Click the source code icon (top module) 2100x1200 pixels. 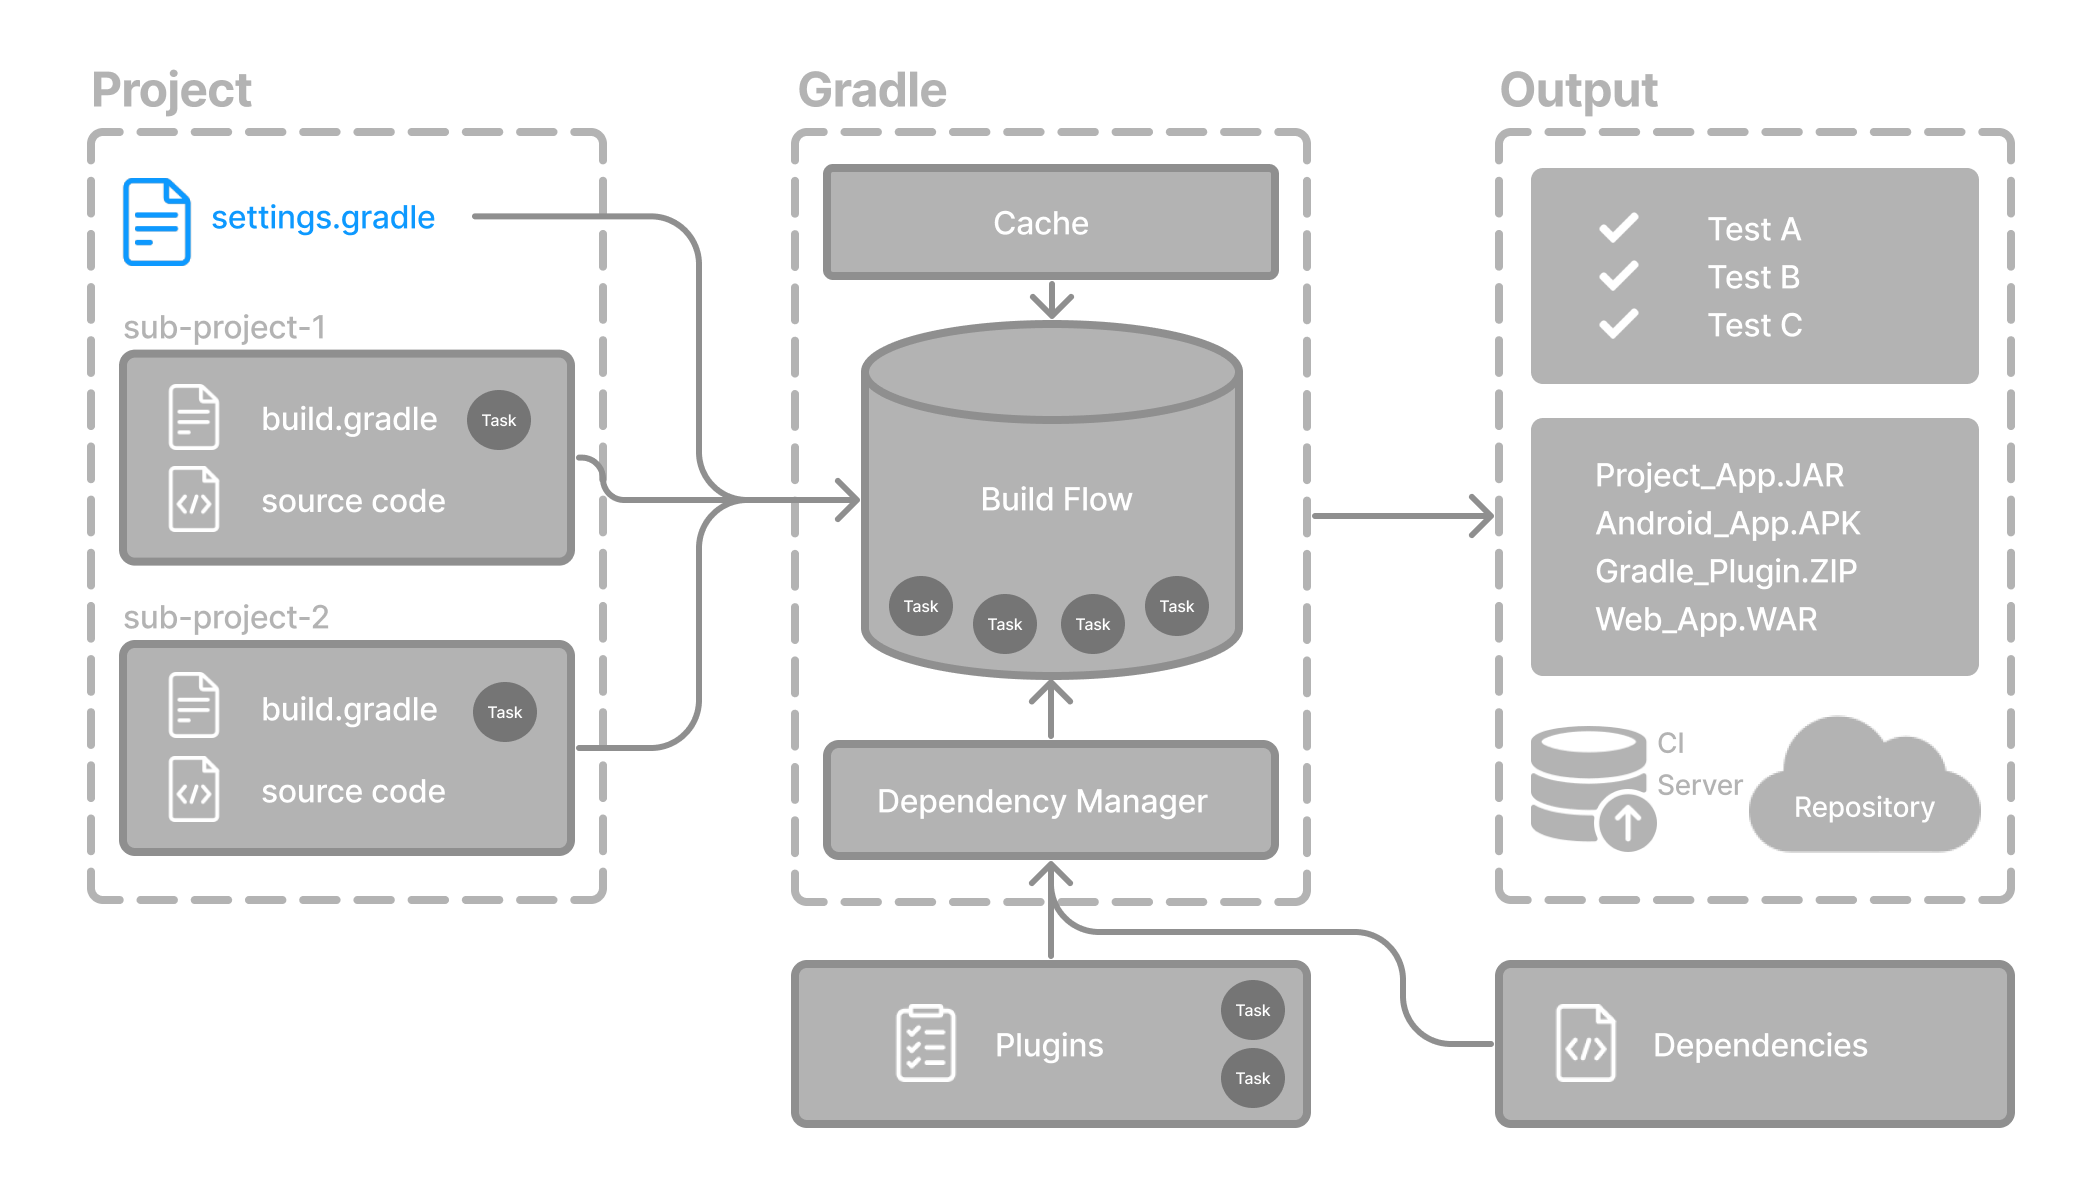193,499
